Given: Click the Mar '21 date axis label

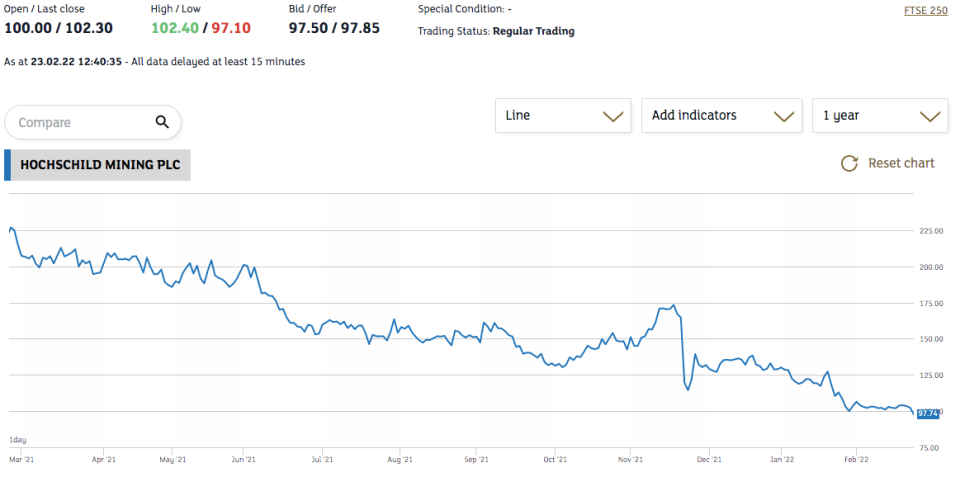Looking at the screenshot, I should [22, 460].
